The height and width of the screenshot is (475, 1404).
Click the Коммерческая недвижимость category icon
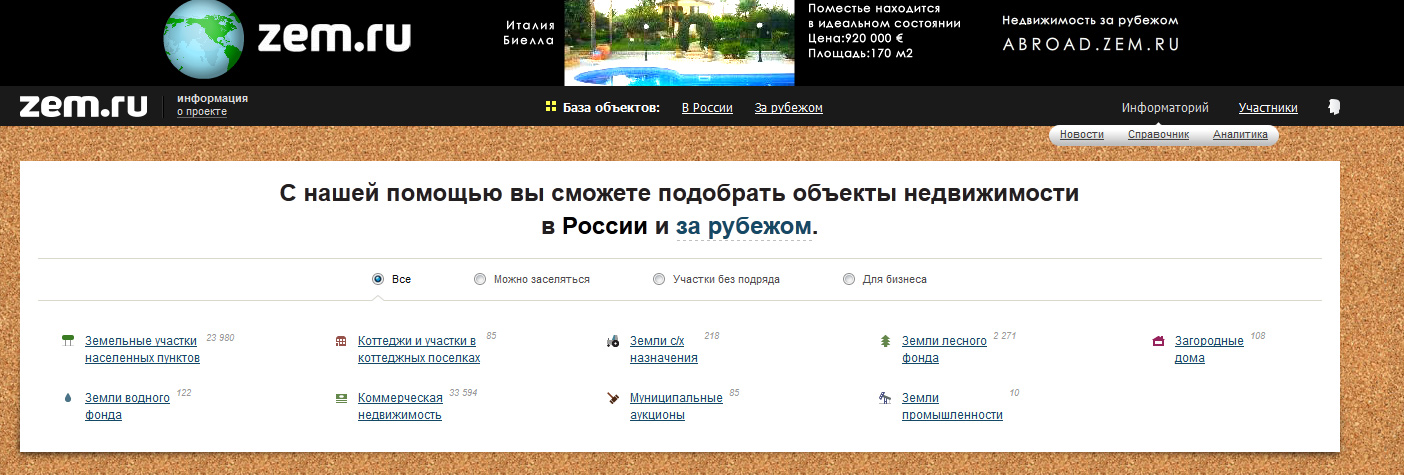[341, 398]
